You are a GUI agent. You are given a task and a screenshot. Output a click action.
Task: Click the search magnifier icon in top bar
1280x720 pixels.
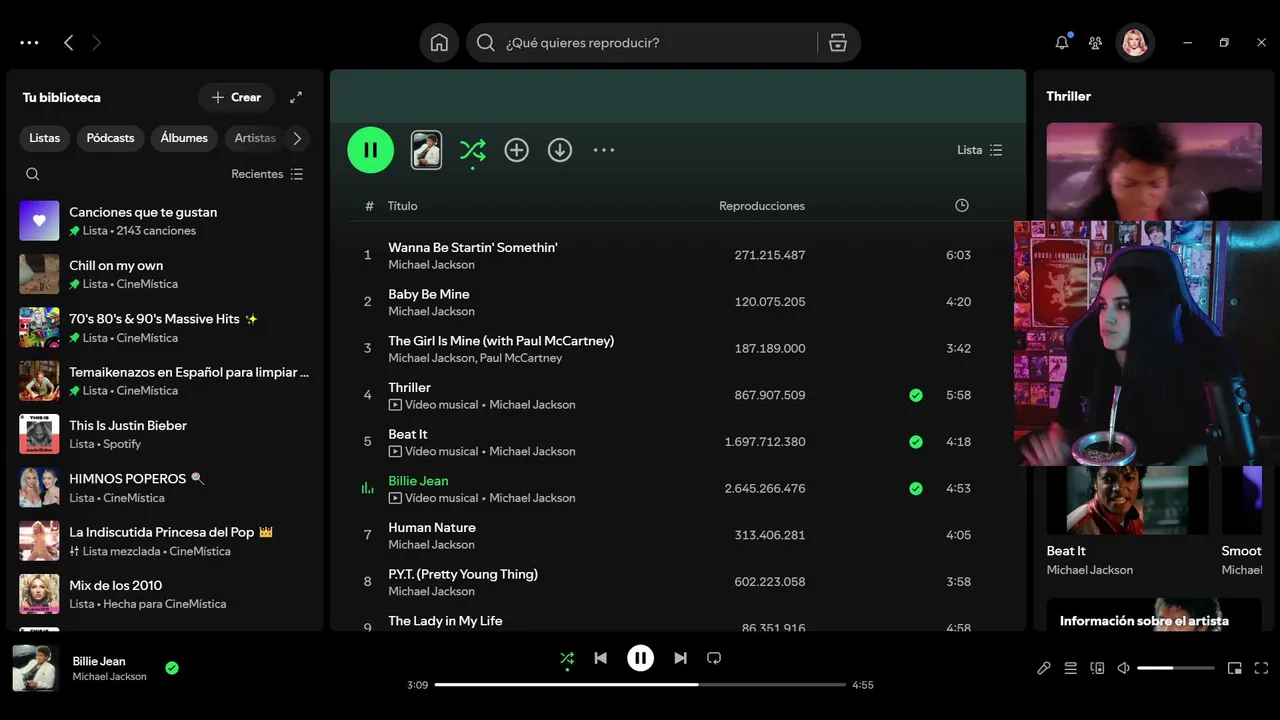(485, 43)
